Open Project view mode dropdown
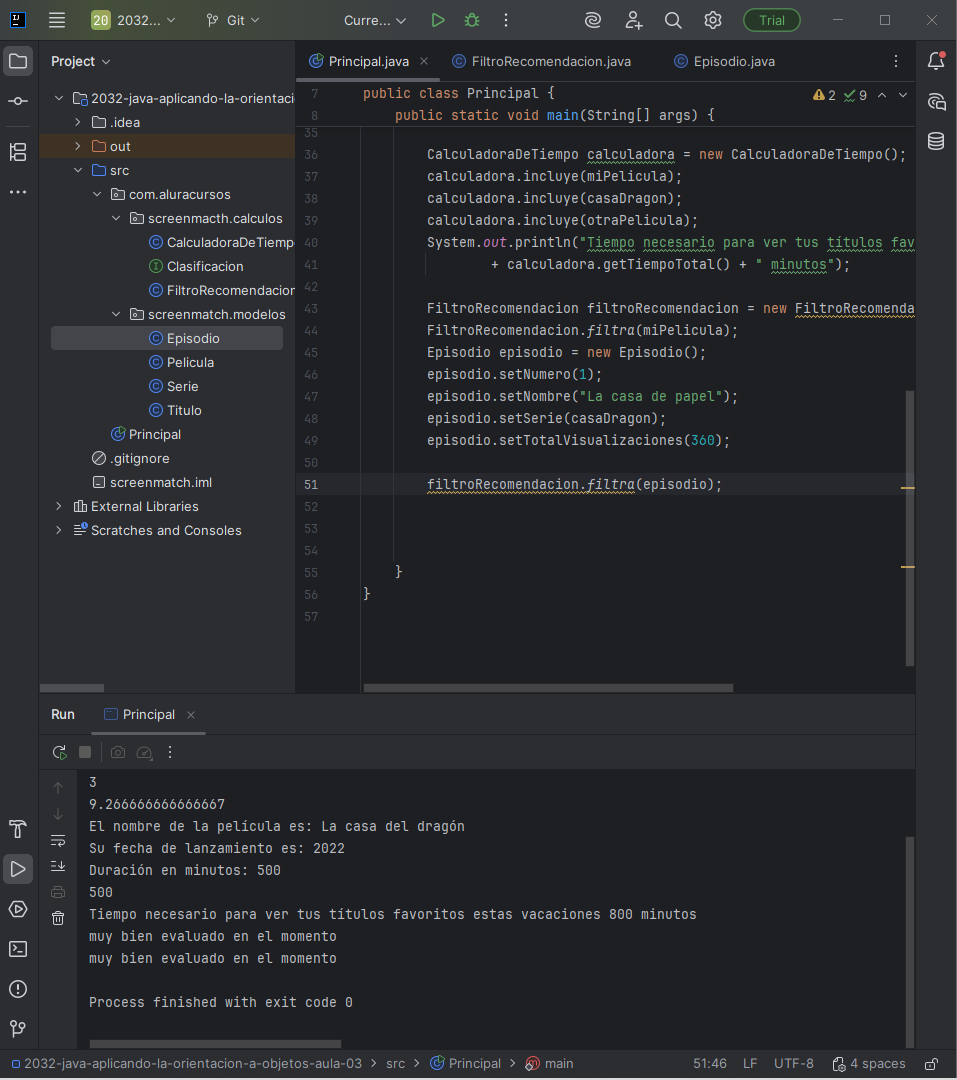The height and width of the screenshot is (1080, 957). pyautogui.click(x=81, y=61)
